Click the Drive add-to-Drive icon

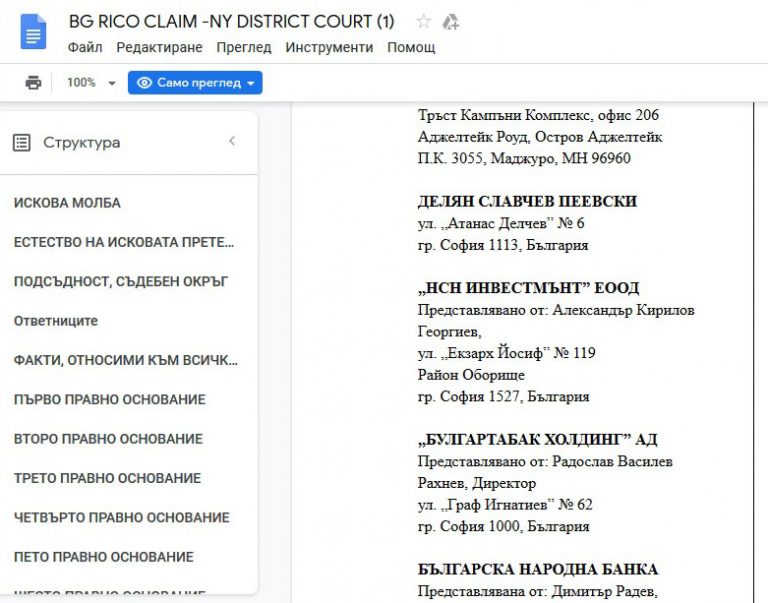(x=451, y=21)
